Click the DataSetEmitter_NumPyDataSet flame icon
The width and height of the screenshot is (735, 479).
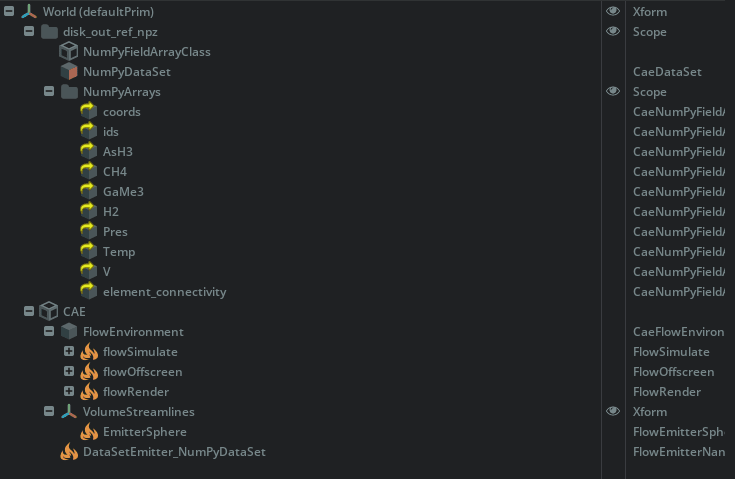(69, 452)
